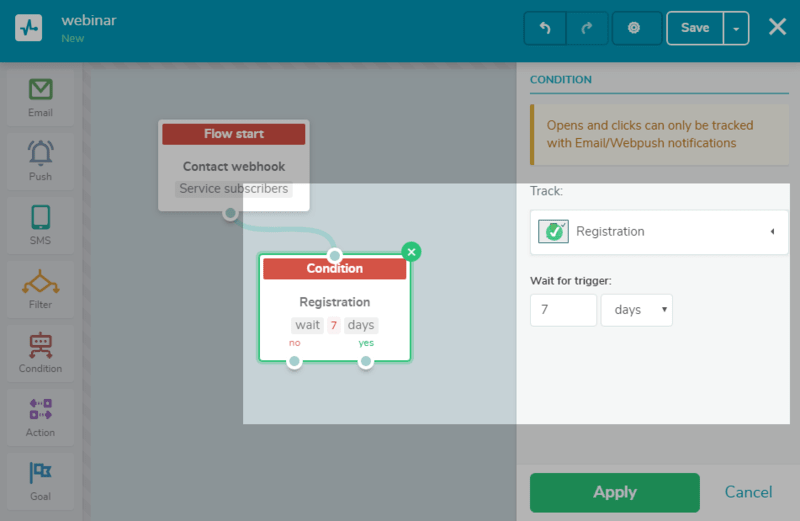
Task: Click the Wait for trigger number field
Action: pyautogui.click(x=563, y=310)
